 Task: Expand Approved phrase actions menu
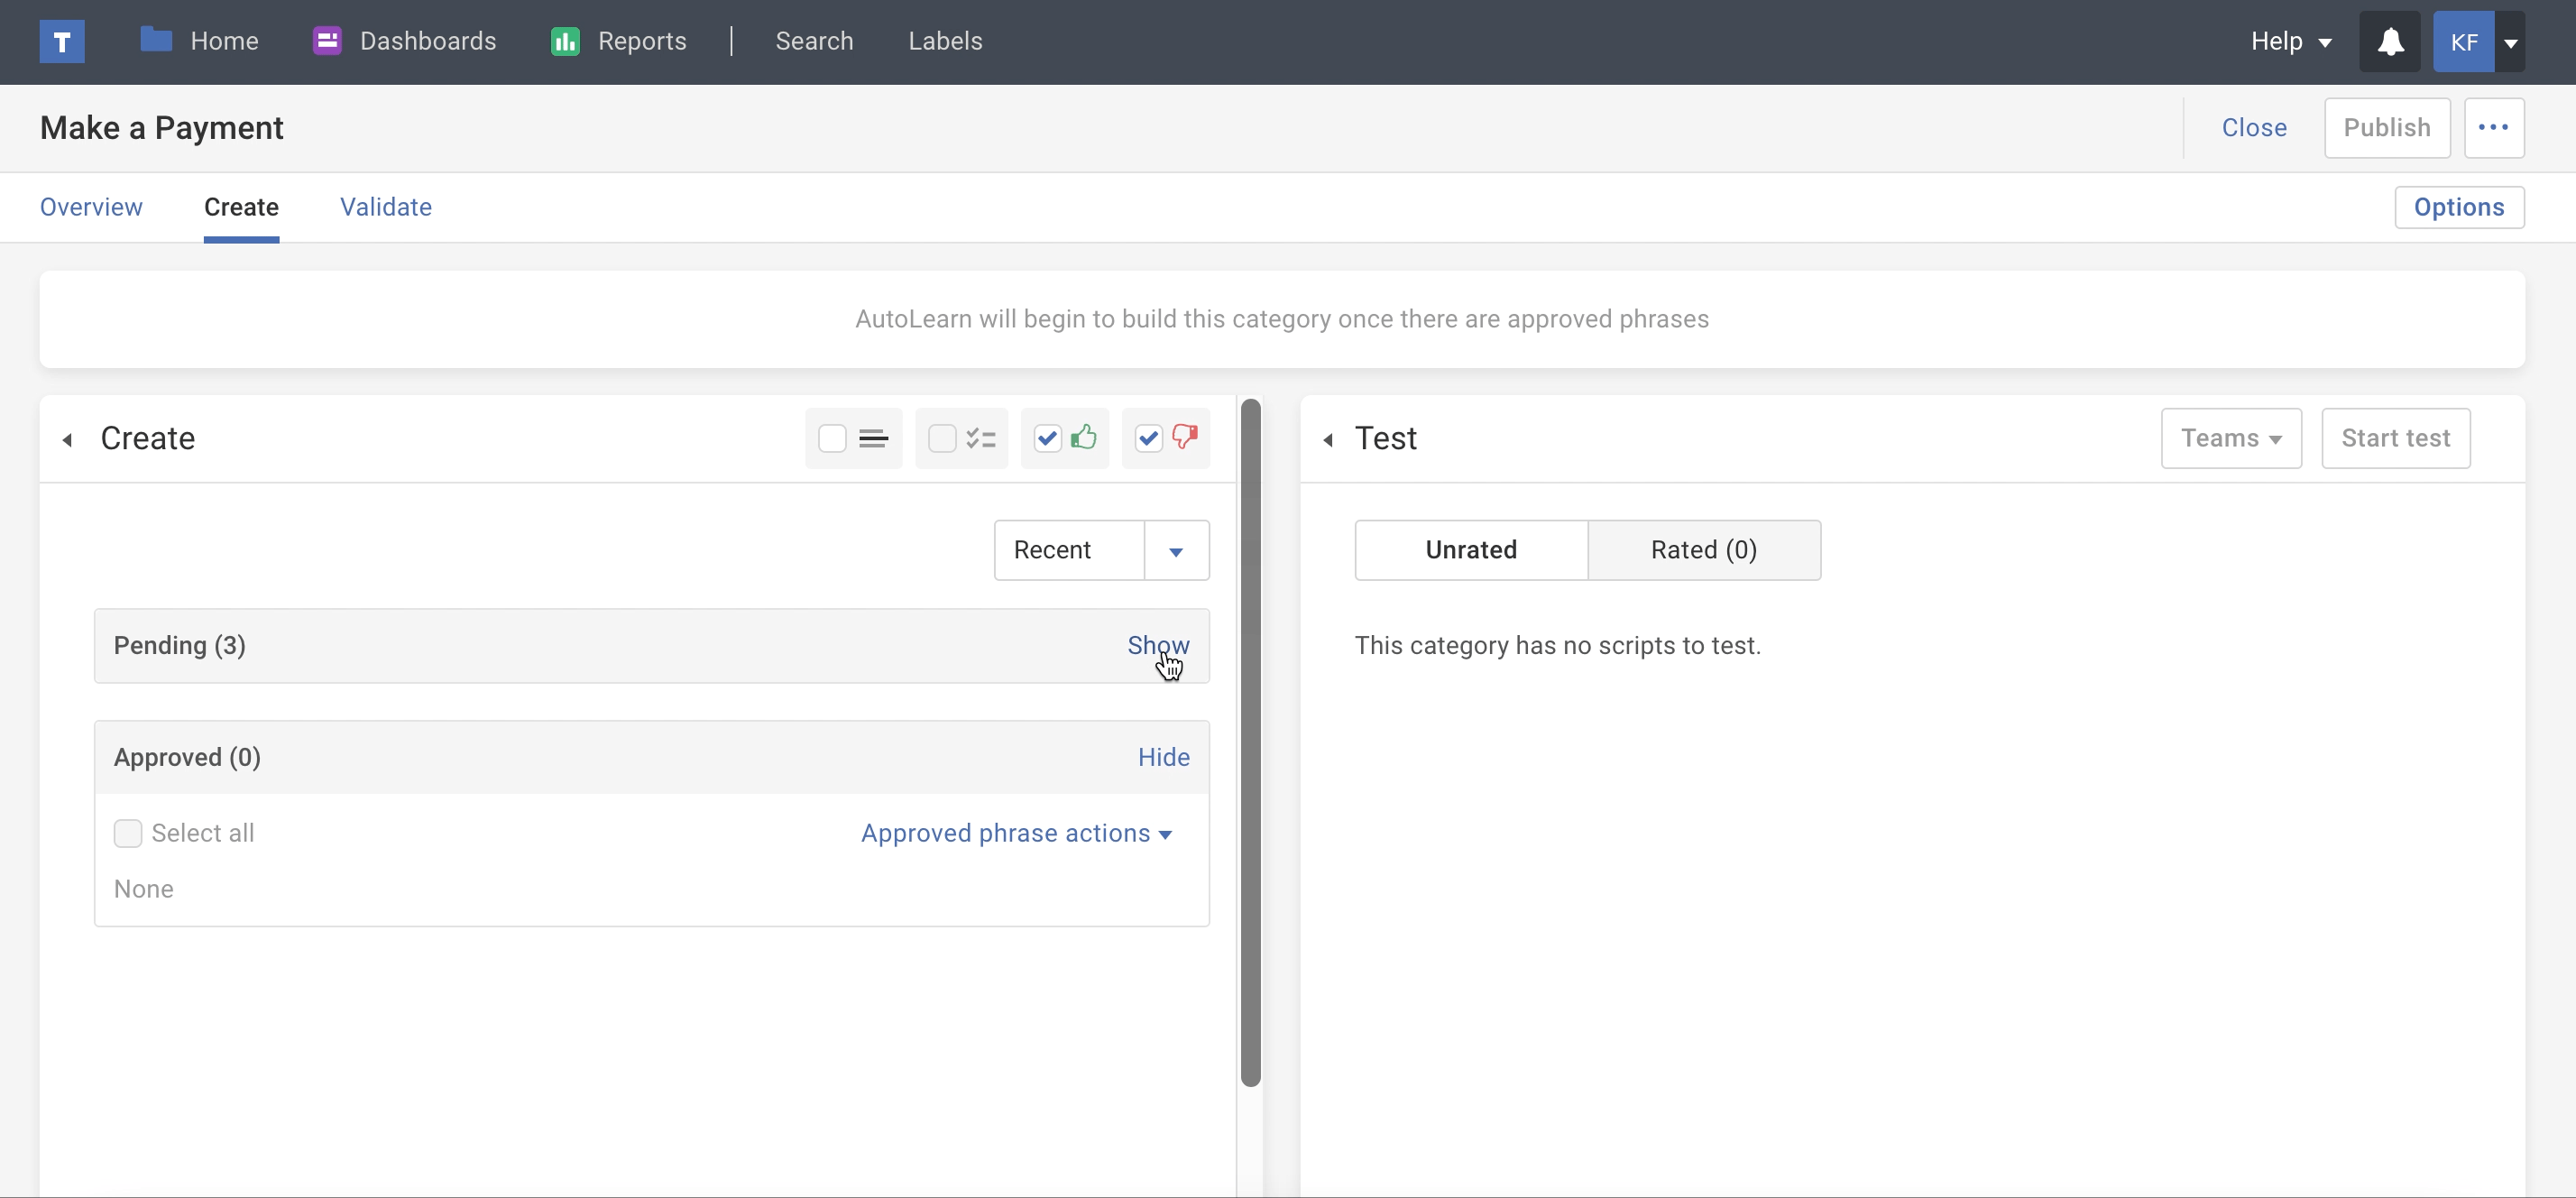click(1016, 833)
